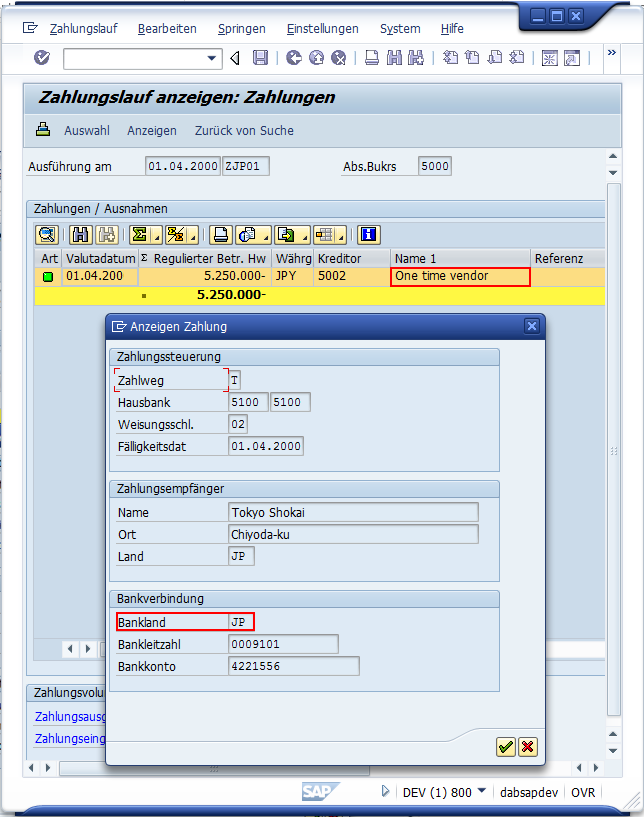Click the Create New Session icon

point(550,58)
